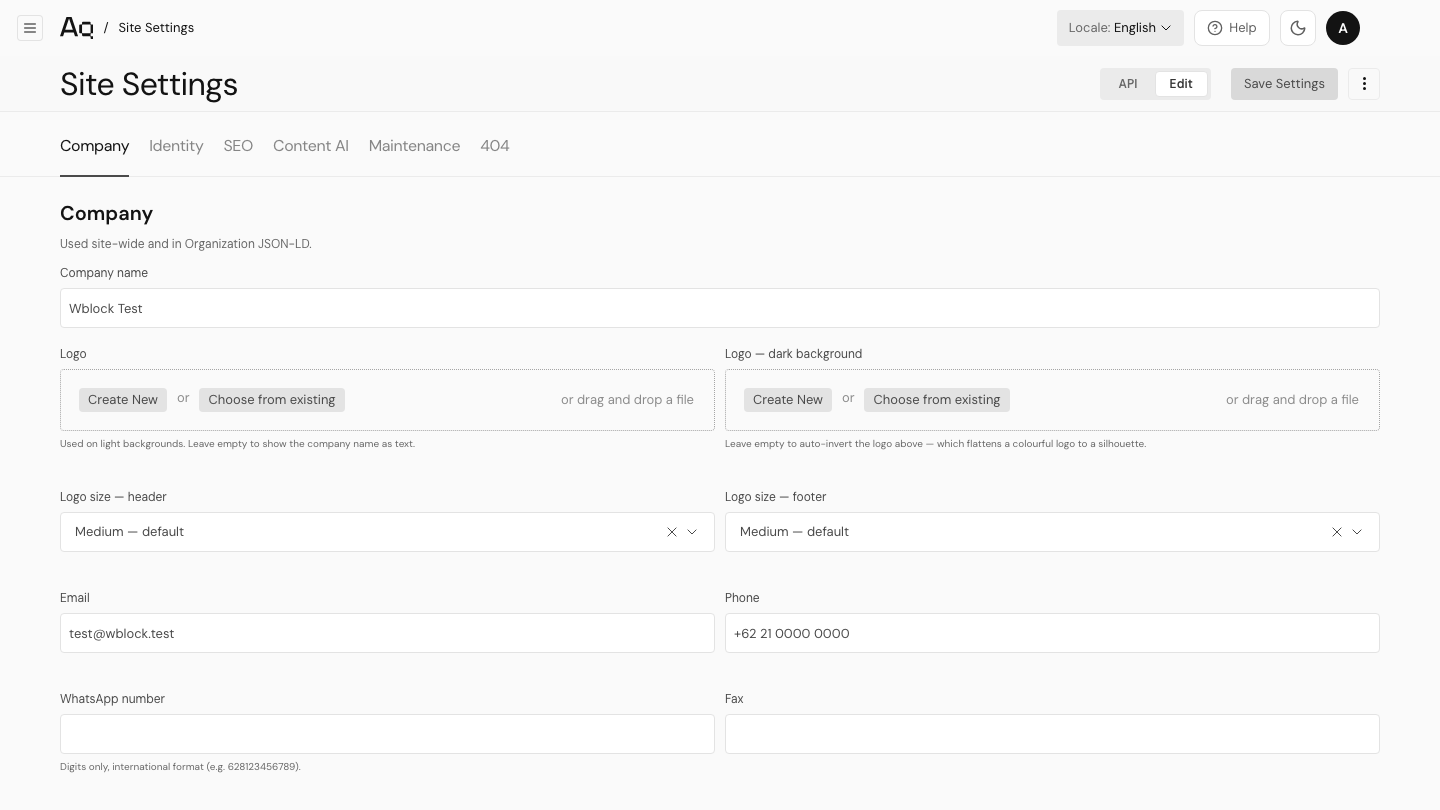Screen dimensions: 1440x810
Task: Choose from existing for the Logo field
Action: coord(272,400)
